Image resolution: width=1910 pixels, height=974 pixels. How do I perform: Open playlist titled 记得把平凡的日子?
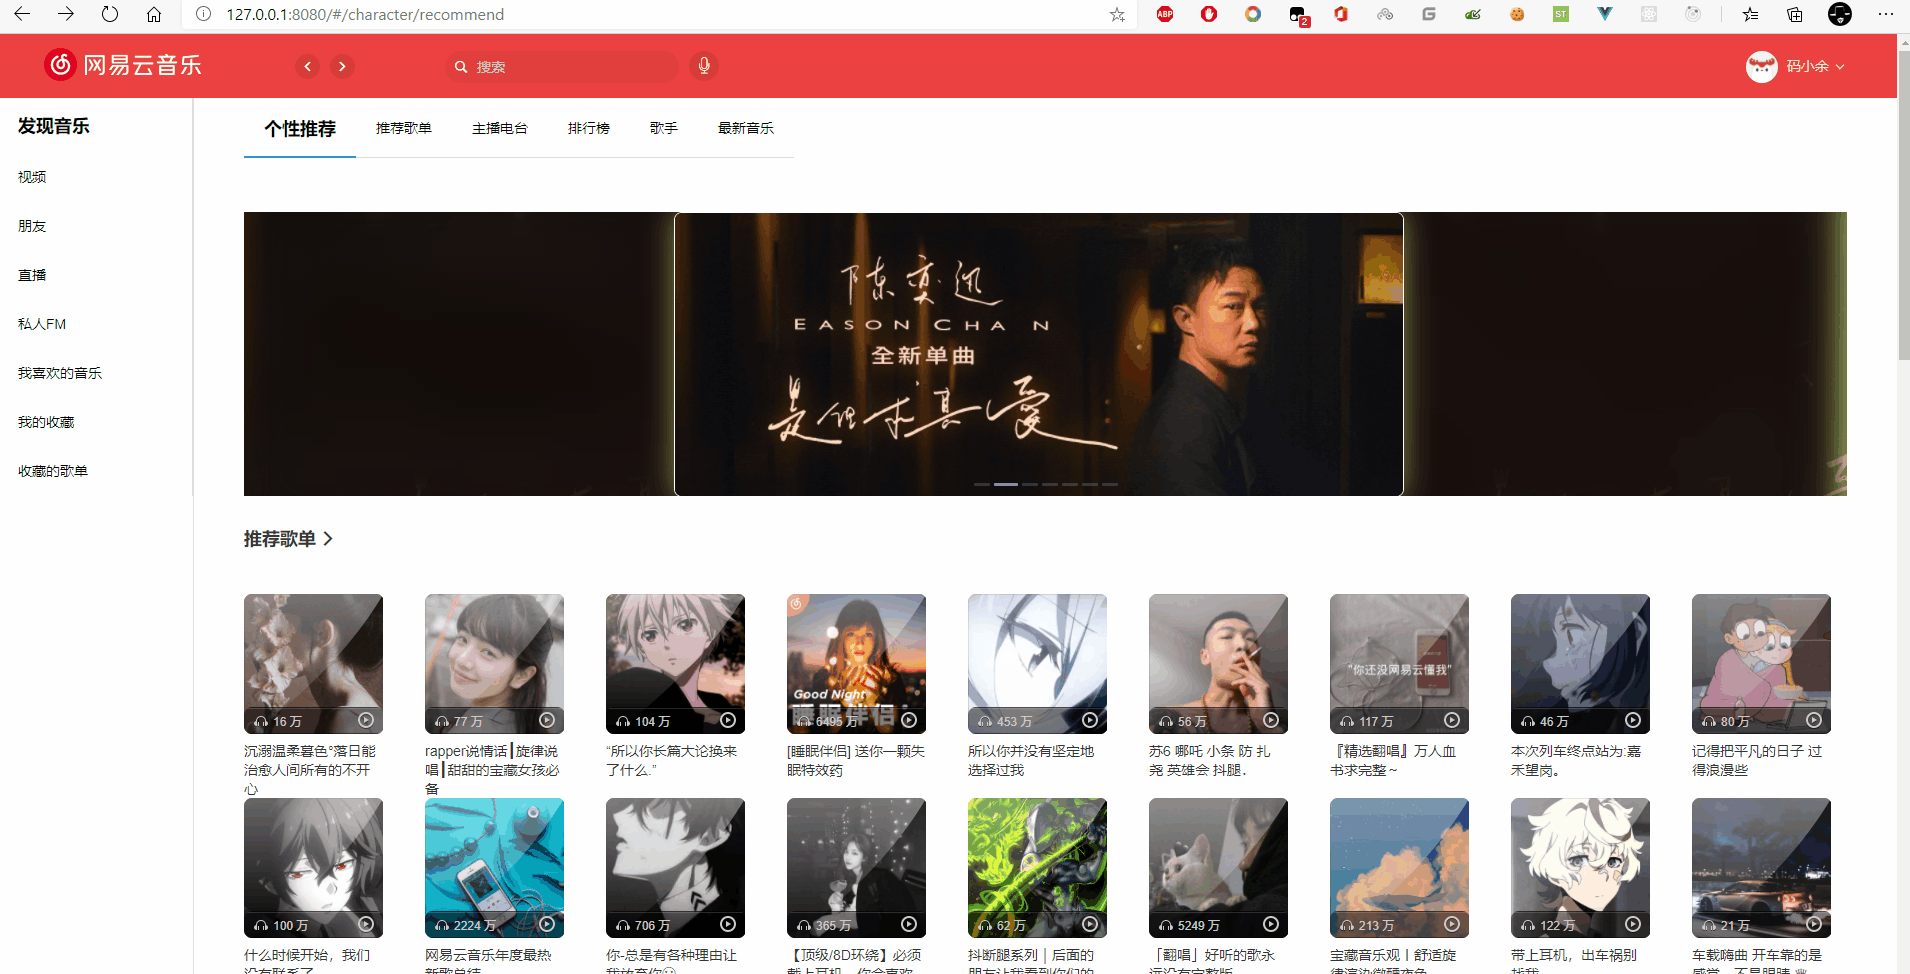tap(1757, 761)
